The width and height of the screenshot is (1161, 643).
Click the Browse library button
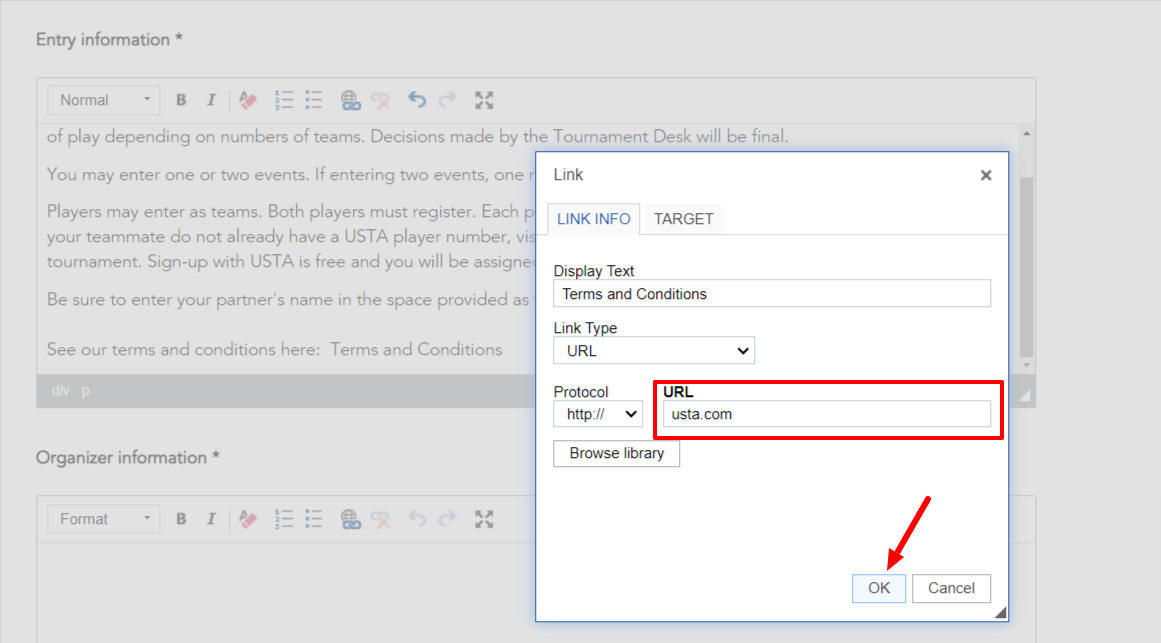click(616, 453)
